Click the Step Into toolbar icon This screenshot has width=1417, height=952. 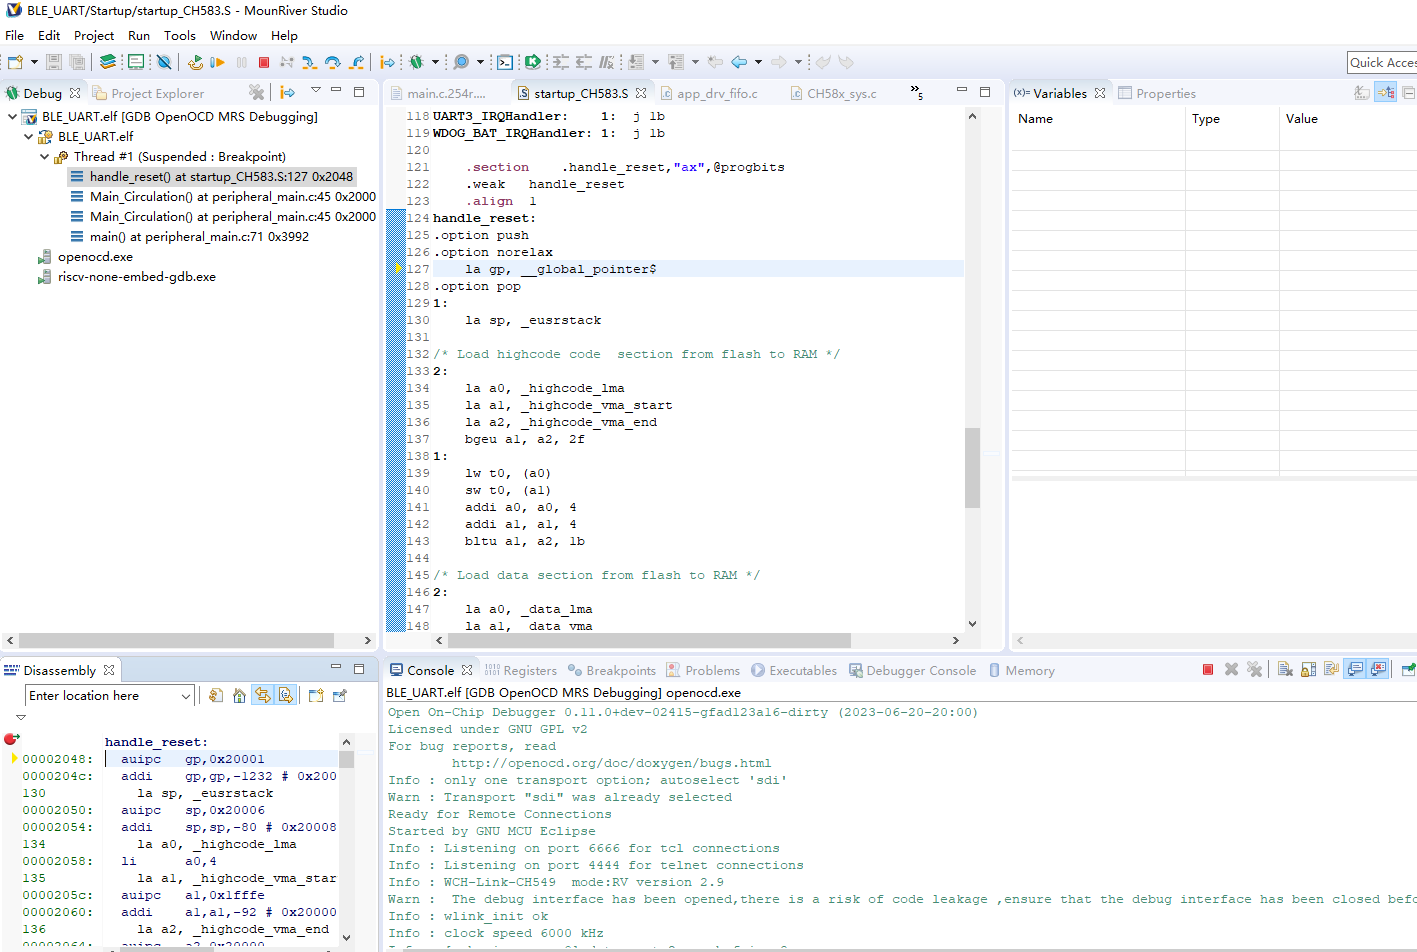point(310,62)
